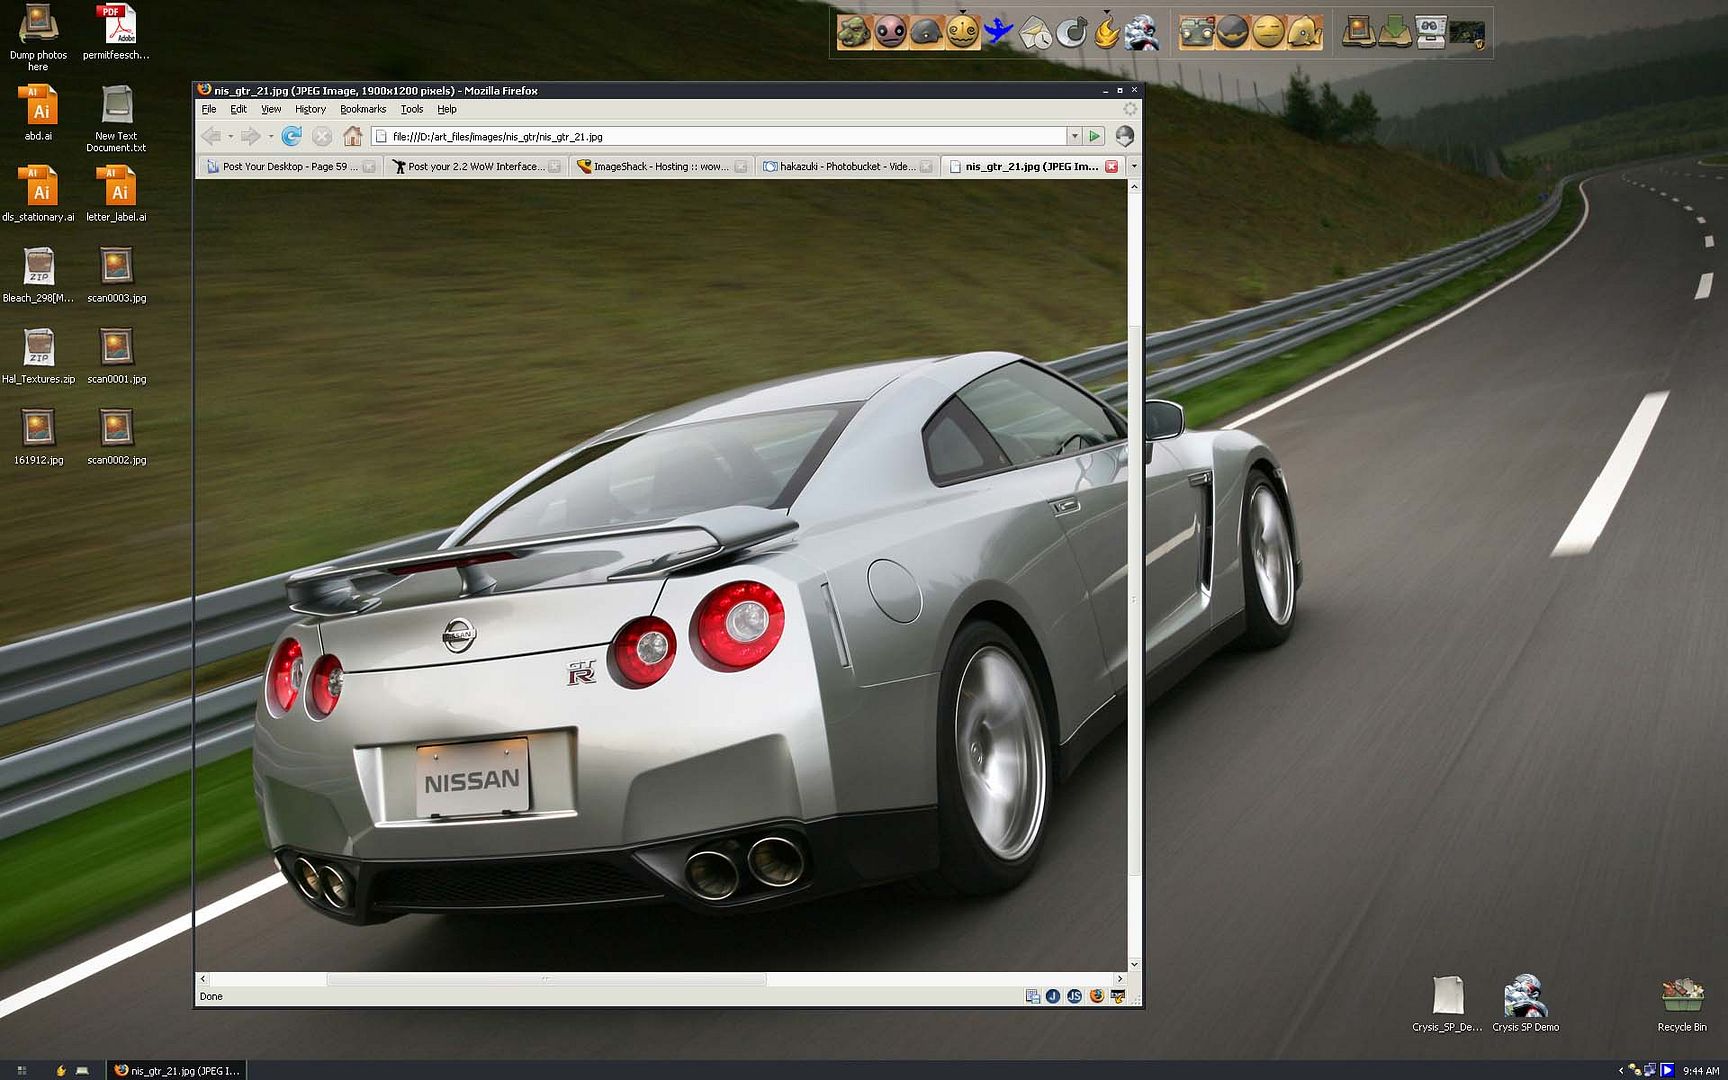1728x1080 pixels.
Task: Select New Text Document.txt on desktop
Action: tap(116, 118)
